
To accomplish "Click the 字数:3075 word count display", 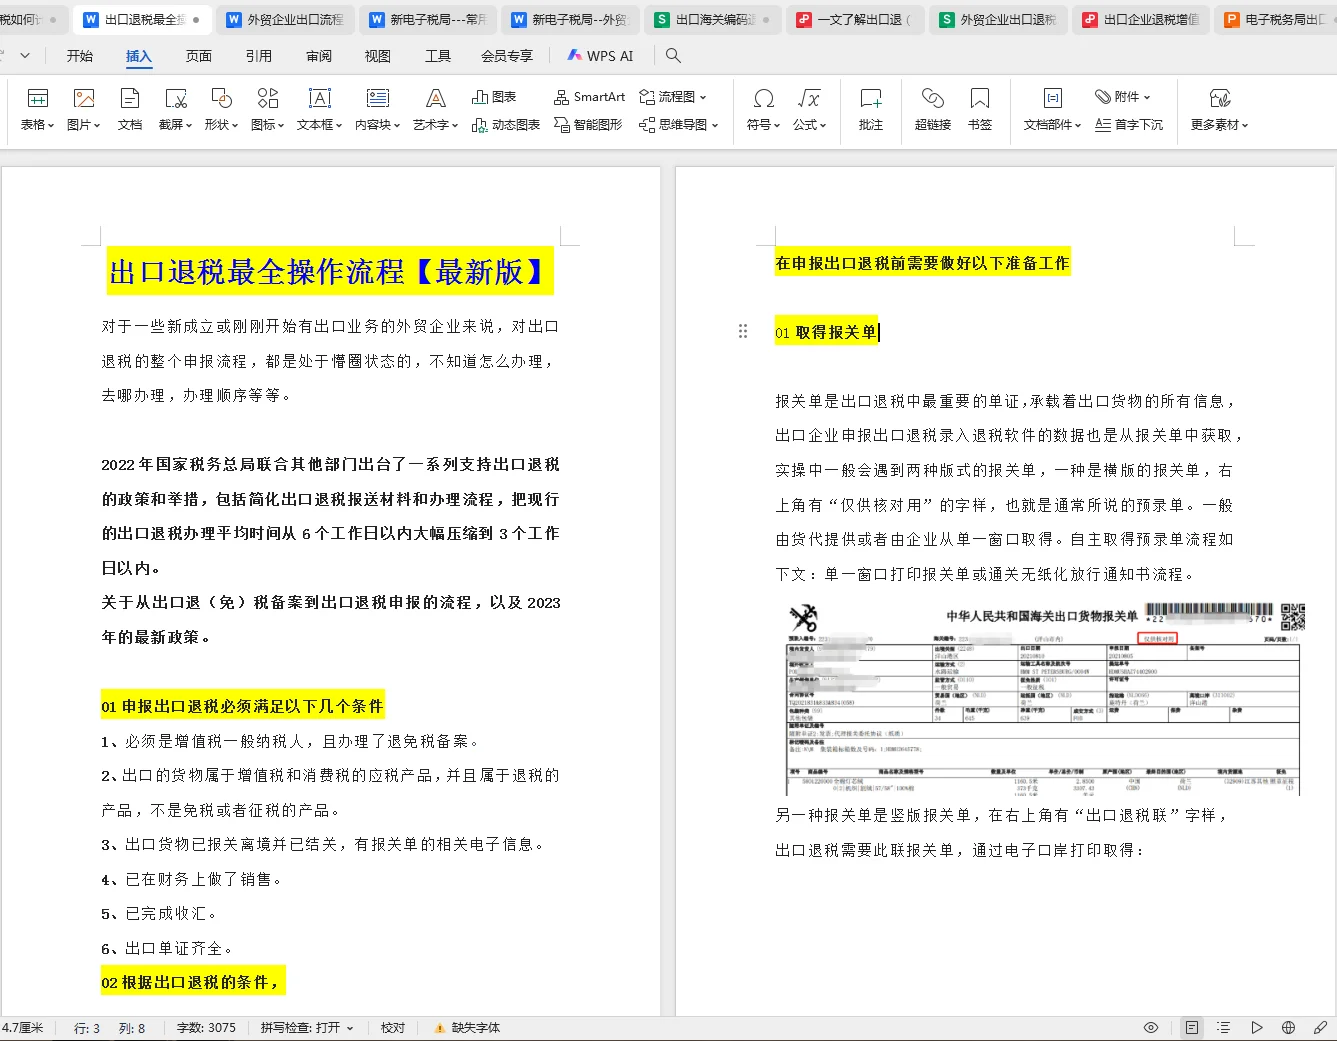I will pos(206,1026).
